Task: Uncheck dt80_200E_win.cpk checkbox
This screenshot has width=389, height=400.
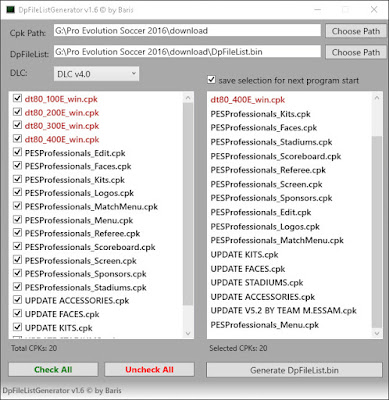Action: coord(17,112)
